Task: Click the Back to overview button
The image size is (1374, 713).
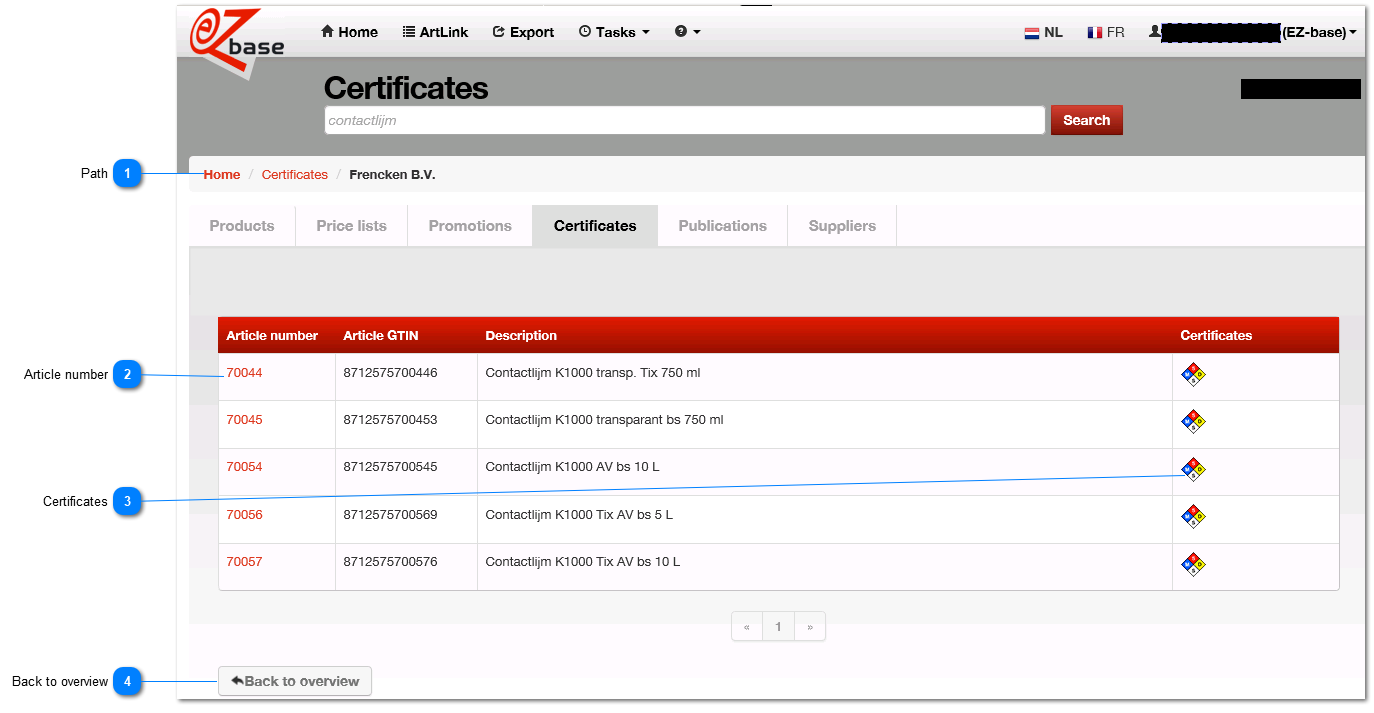Action: (295, 681)
